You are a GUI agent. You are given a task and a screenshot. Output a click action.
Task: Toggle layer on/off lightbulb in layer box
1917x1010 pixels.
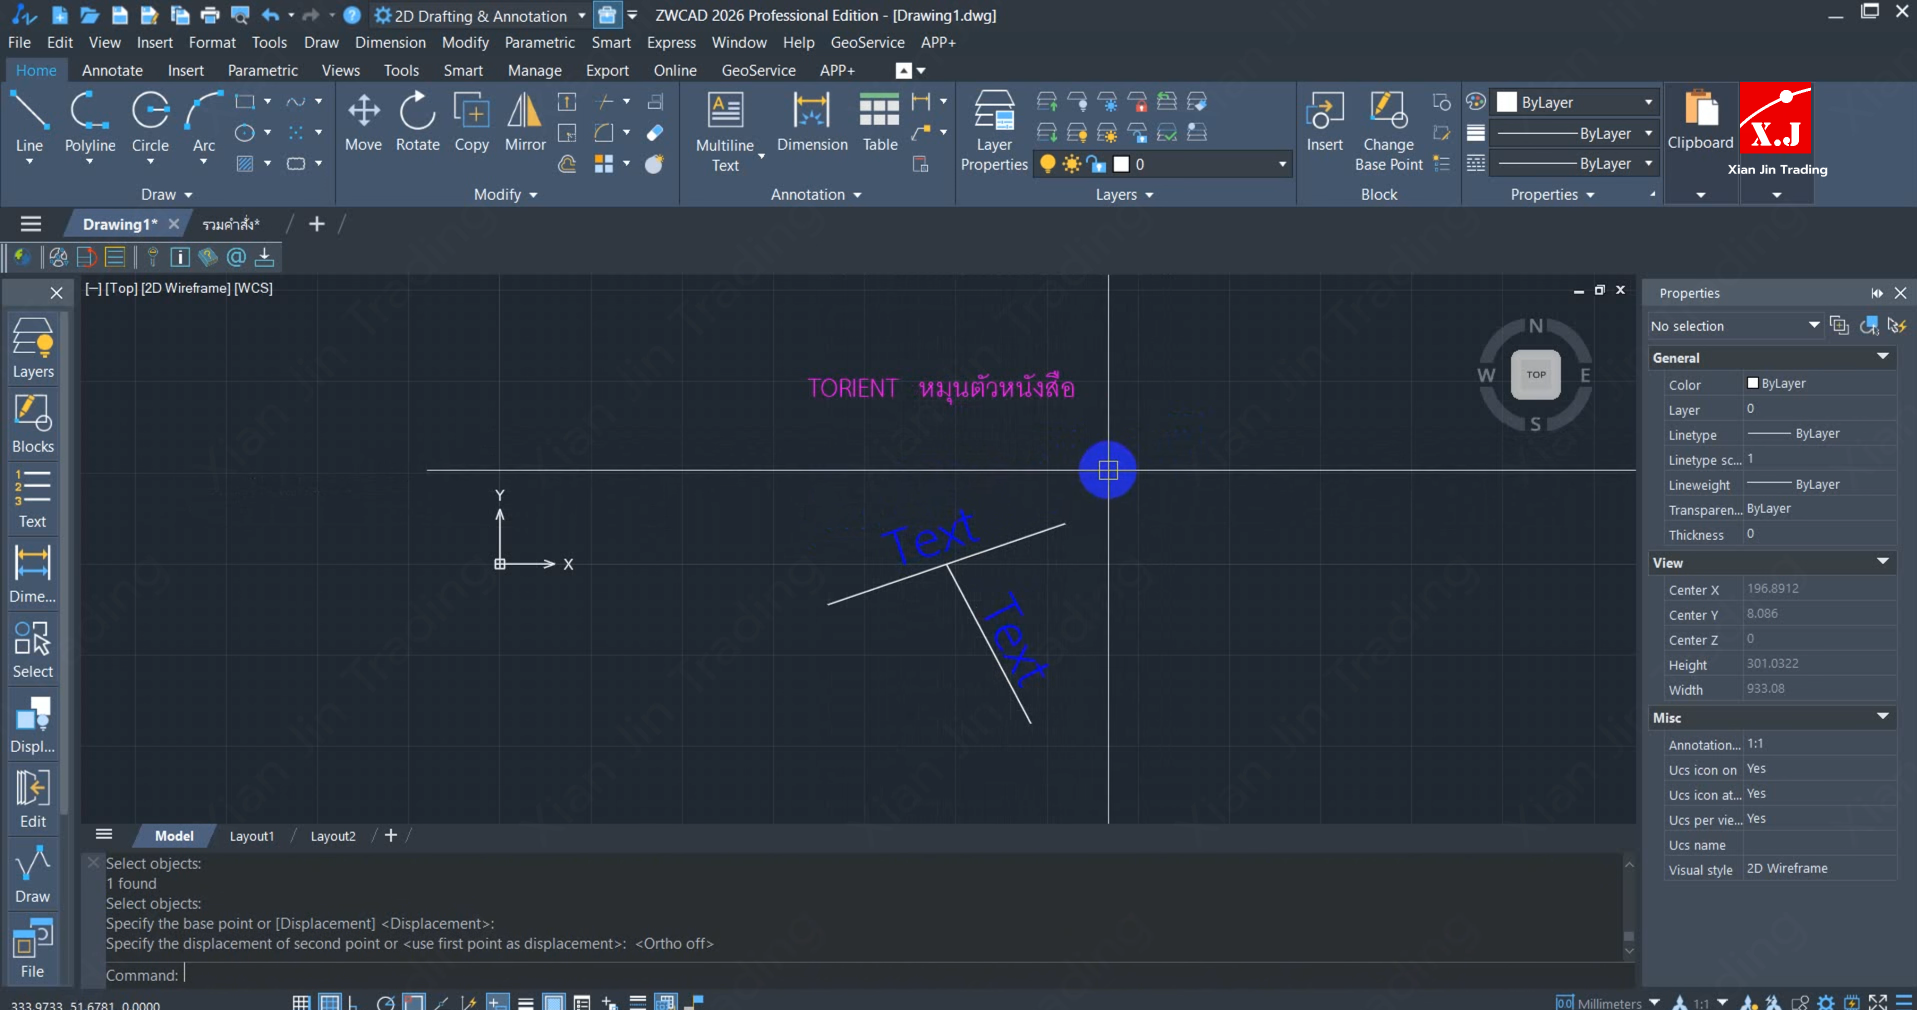pos(1047,164)
